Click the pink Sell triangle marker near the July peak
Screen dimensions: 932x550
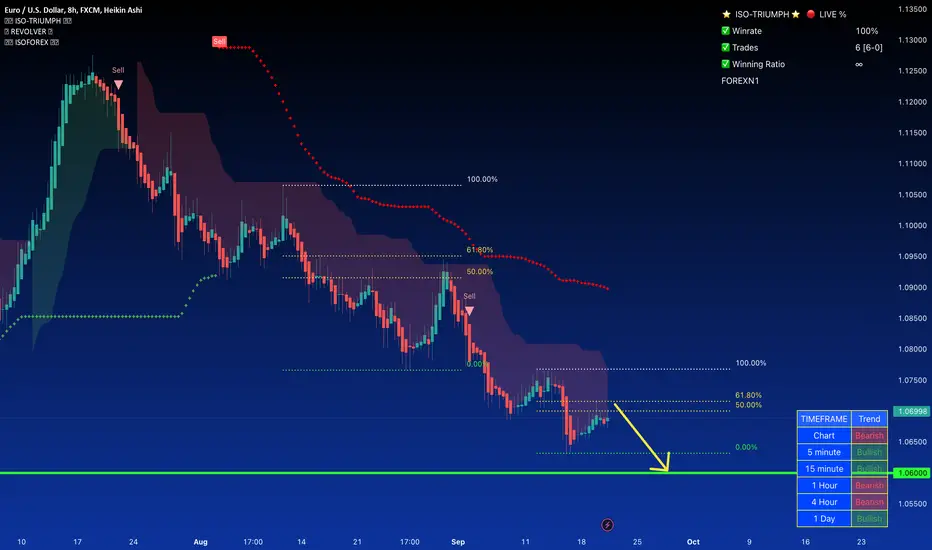[118, 85]
